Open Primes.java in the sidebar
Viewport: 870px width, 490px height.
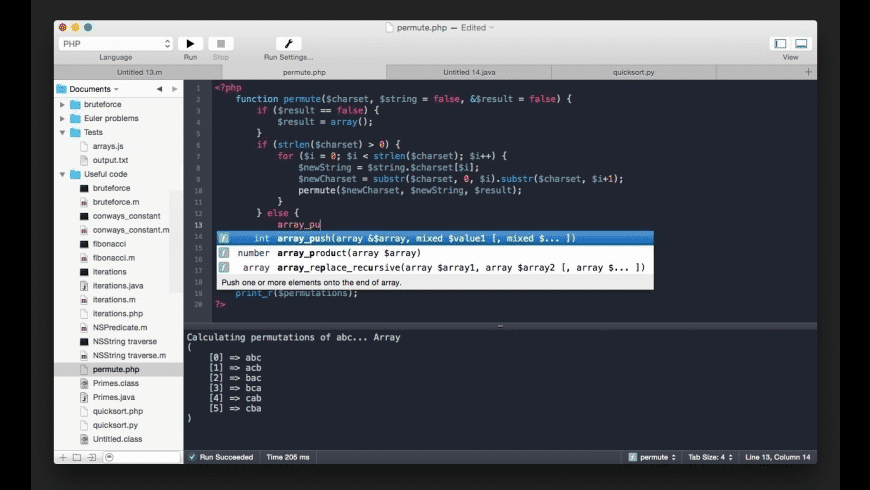coord(114,397)
